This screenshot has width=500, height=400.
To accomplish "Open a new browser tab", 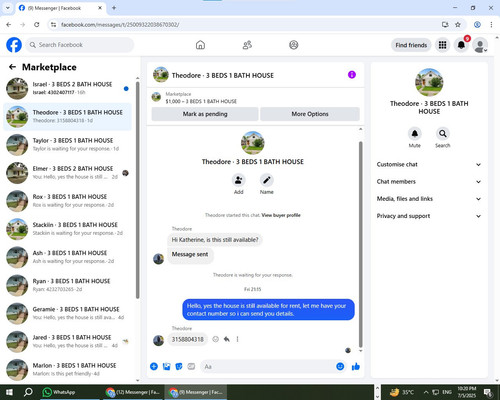I will point(114,8).
